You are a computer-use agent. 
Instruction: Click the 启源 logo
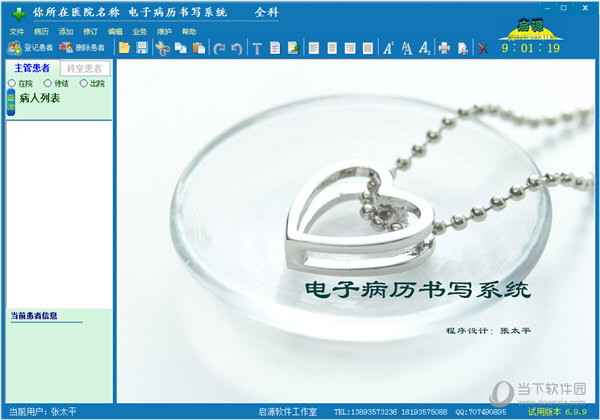(x=531, y=29)
